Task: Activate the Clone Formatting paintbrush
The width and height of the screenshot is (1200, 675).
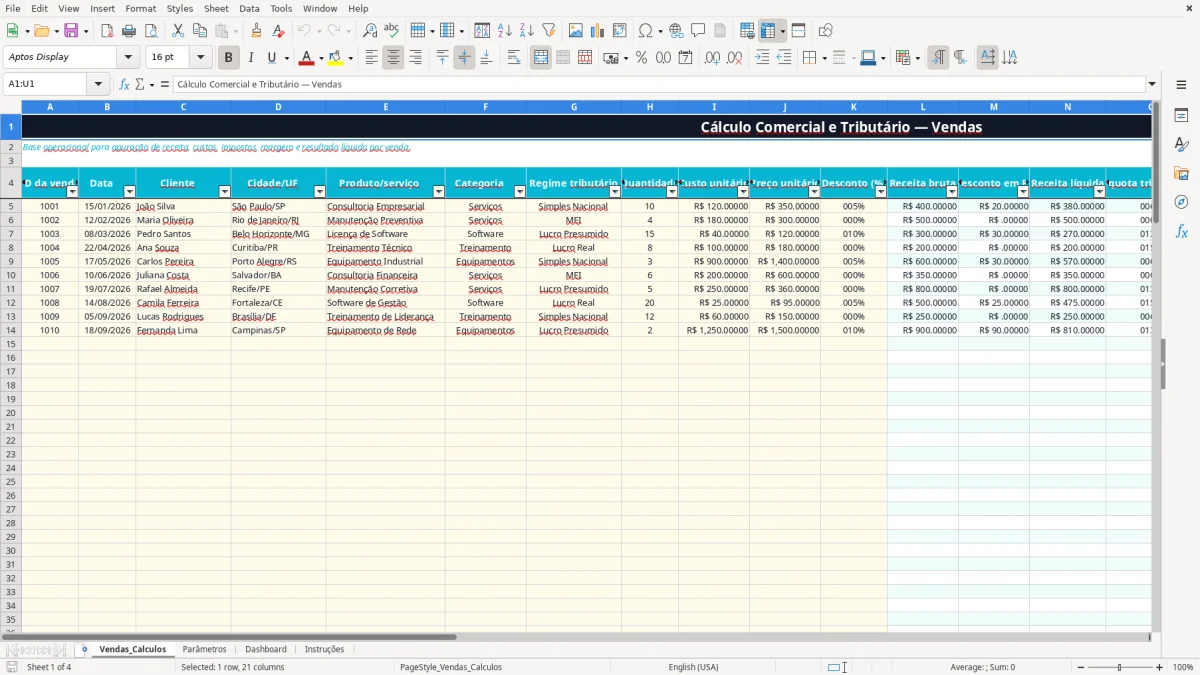Action: click(257, 31)
